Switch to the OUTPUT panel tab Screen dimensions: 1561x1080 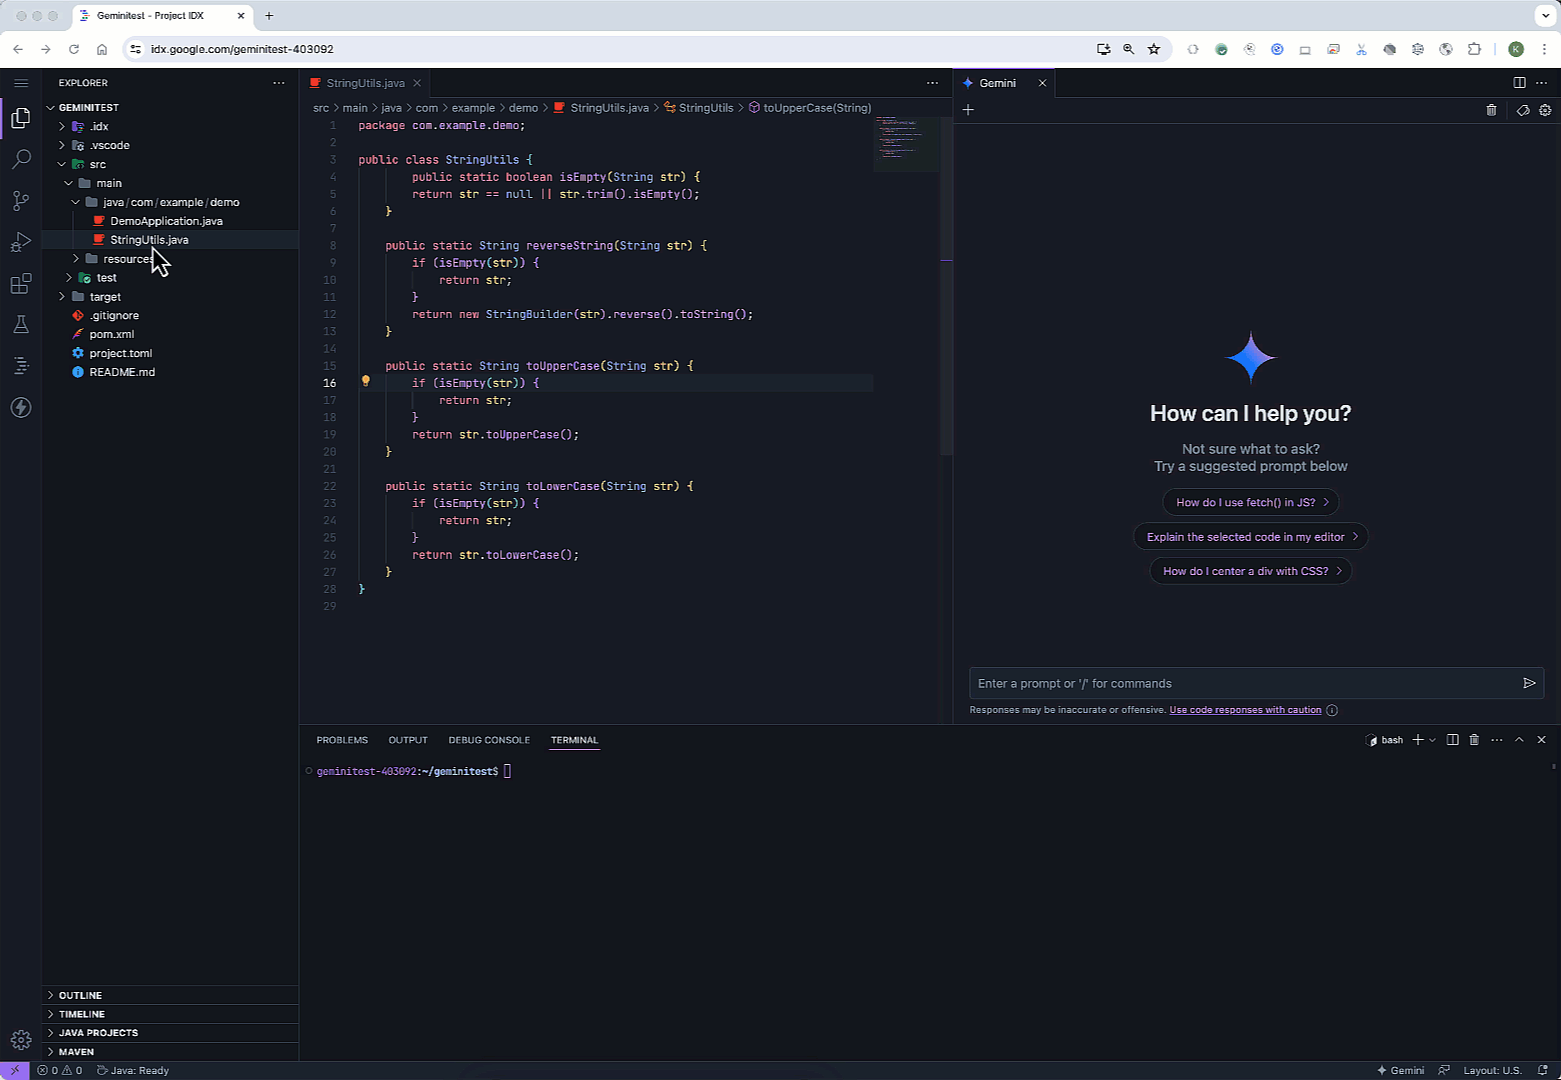point(408,740)
